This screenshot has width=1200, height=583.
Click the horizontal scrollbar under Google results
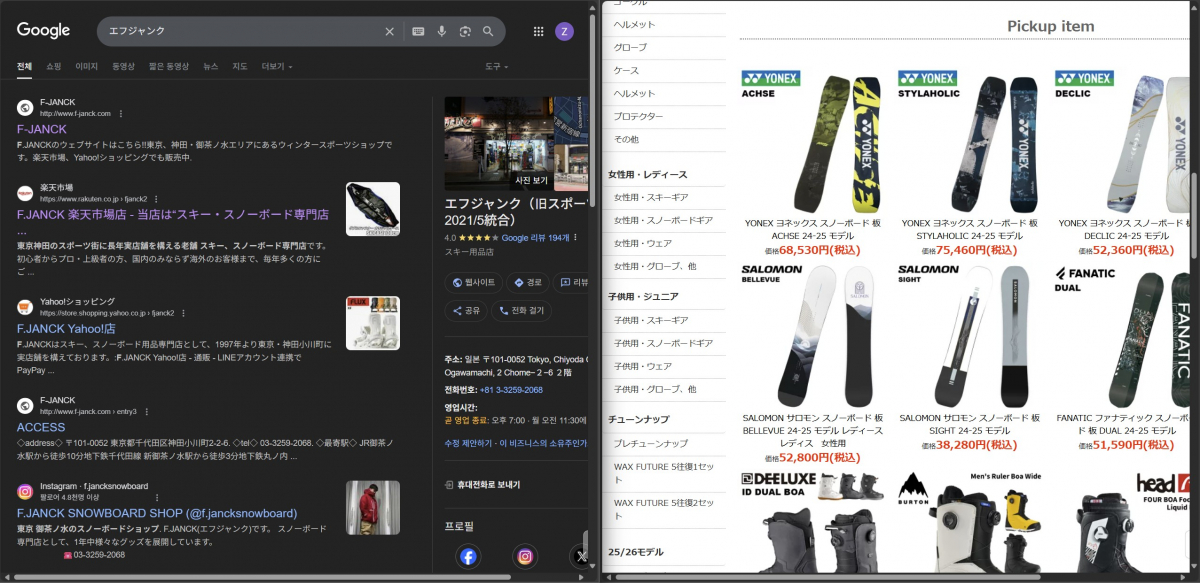click(x=260, y=577)
